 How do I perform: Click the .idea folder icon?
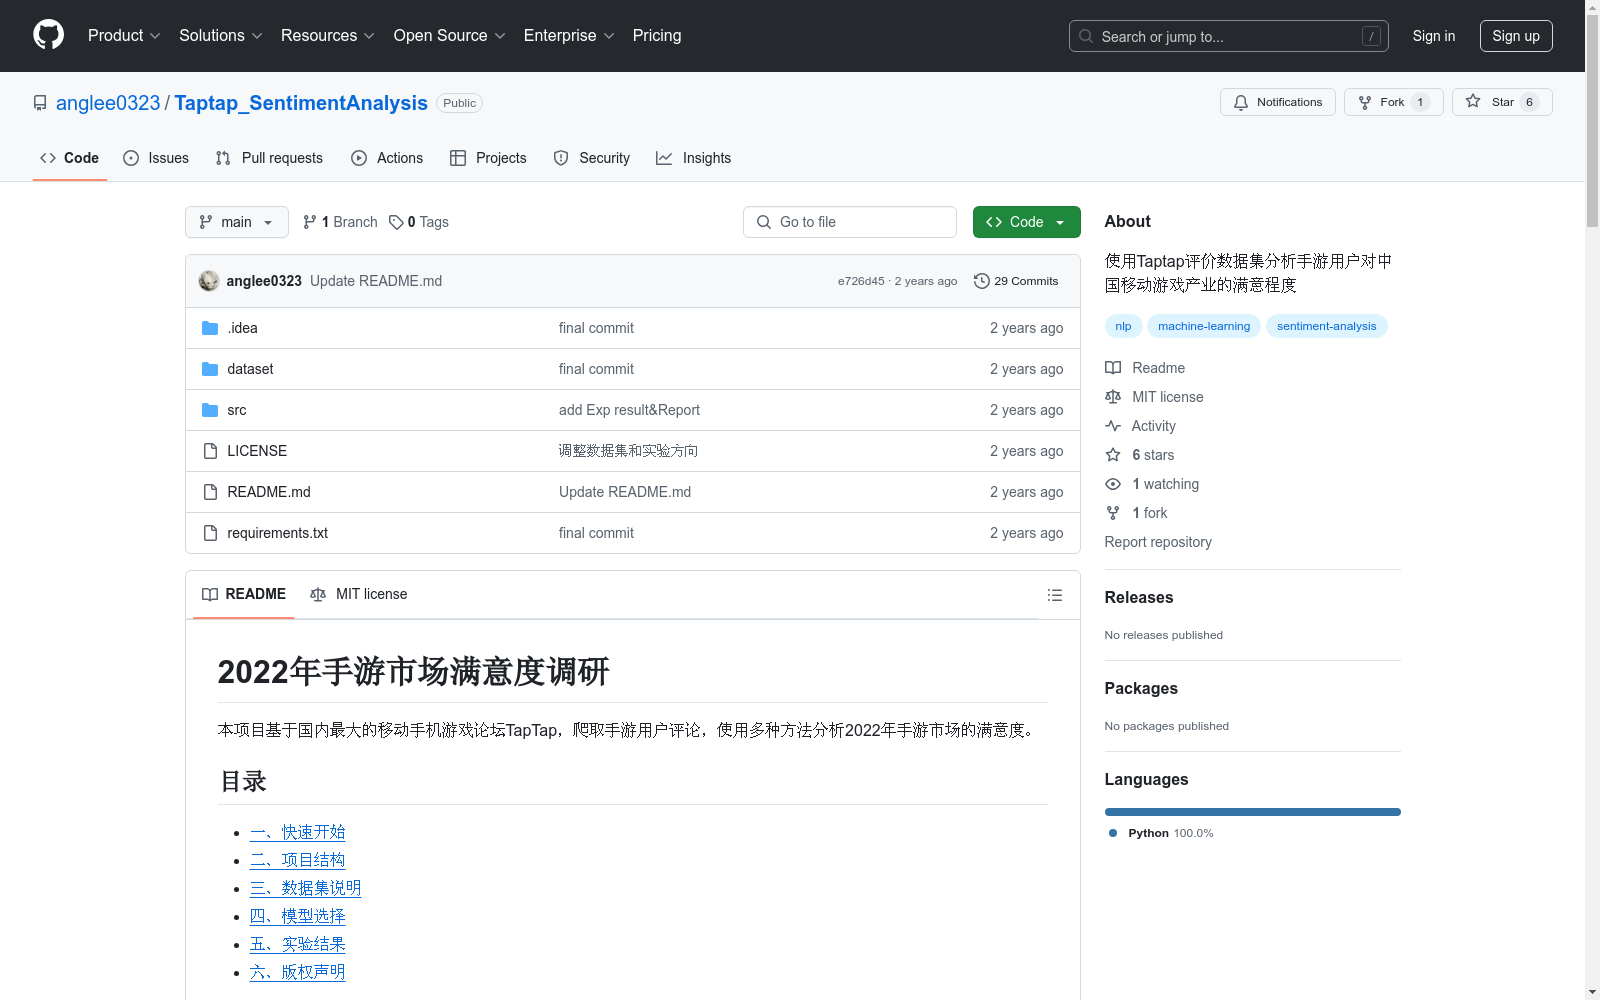[210, 328]
